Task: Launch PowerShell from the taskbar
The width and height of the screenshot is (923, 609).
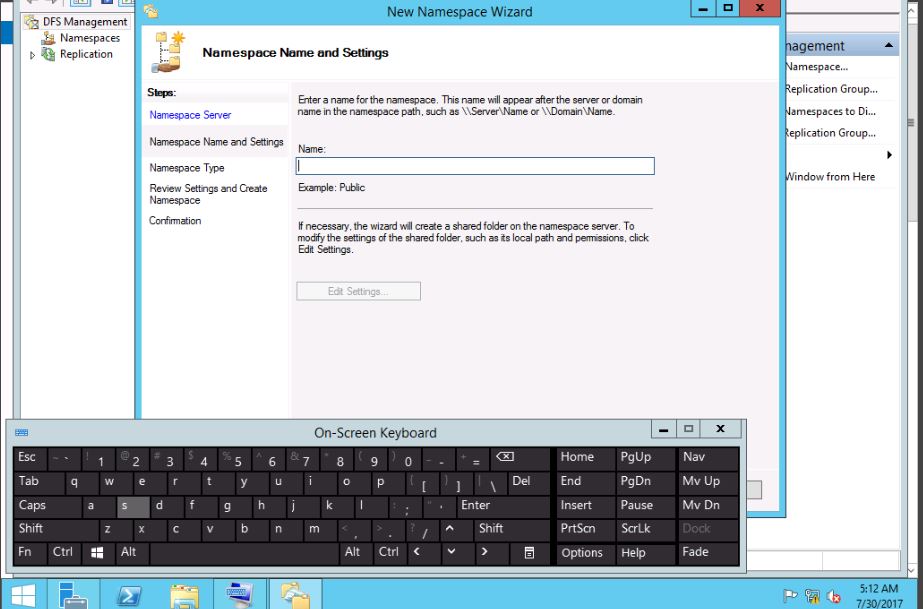Action: point(129,595)
